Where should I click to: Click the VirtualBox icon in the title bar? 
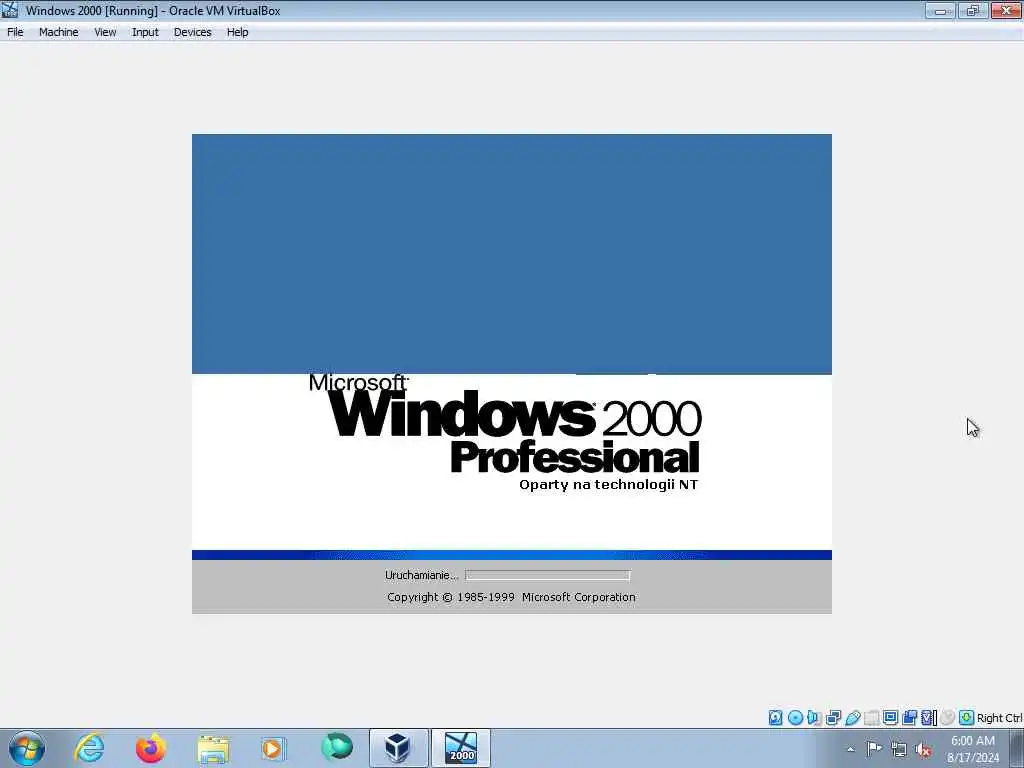[x=10, y=10]
